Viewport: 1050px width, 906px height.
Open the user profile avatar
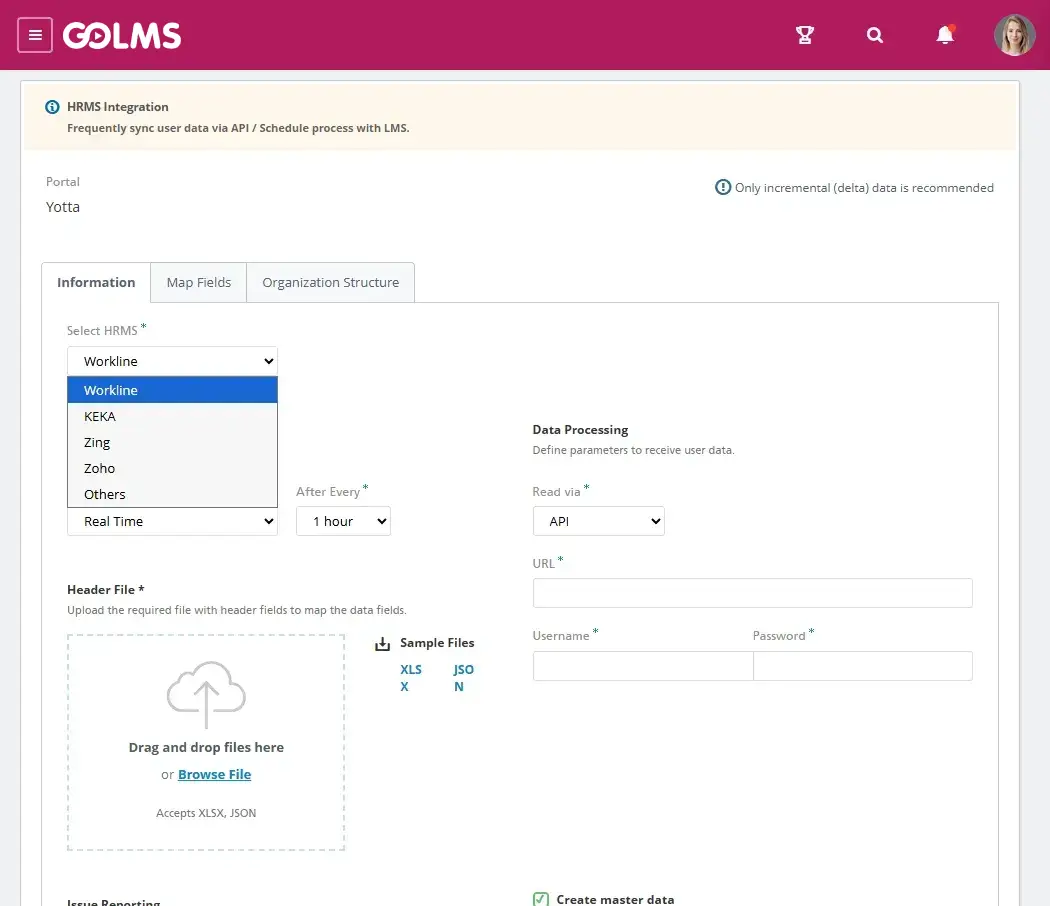(x=1015, y=35)
